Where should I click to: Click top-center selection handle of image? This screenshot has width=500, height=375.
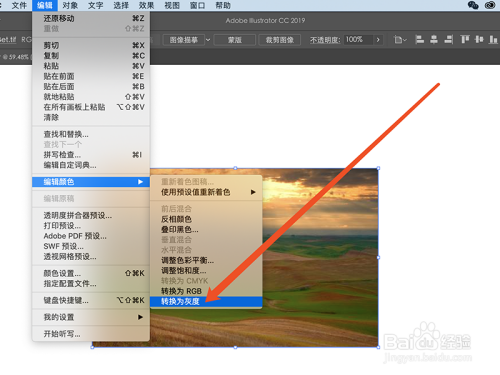click(235, 168)
